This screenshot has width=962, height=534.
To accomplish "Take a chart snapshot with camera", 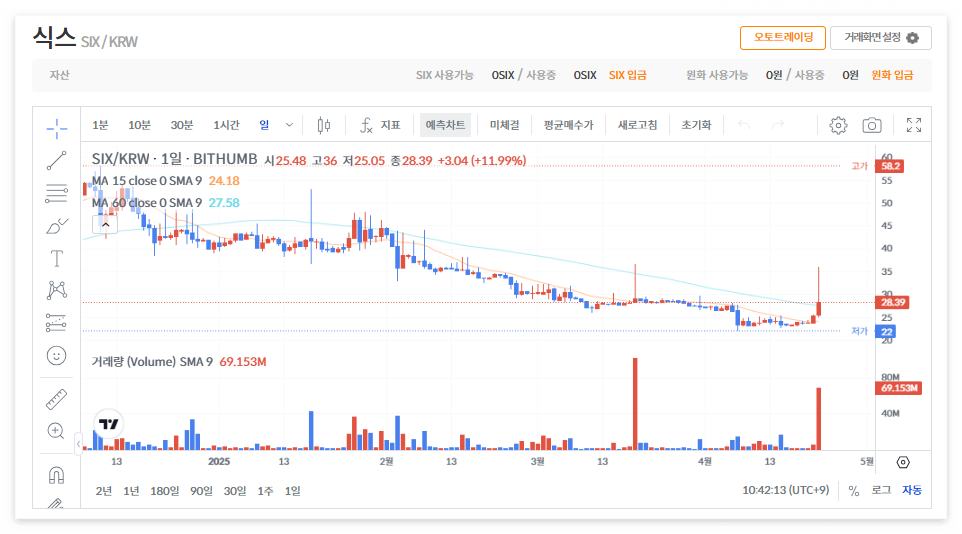I will pos(872,125).
